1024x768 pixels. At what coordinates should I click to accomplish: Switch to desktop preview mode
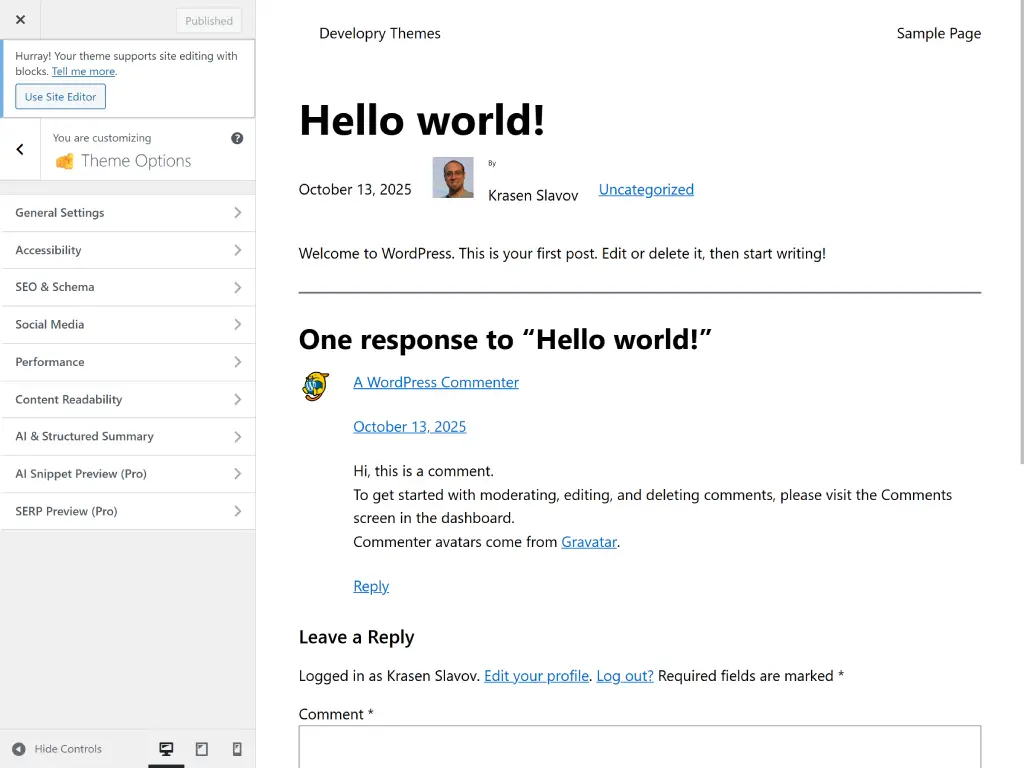point(166,748)
